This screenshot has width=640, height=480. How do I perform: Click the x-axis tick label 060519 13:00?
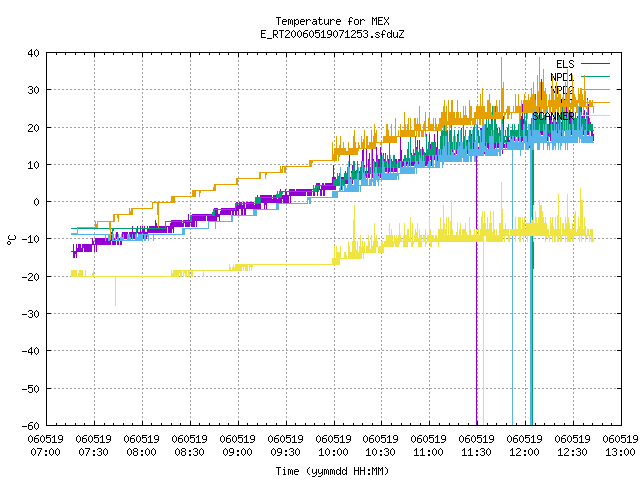(x=620, y=445)
